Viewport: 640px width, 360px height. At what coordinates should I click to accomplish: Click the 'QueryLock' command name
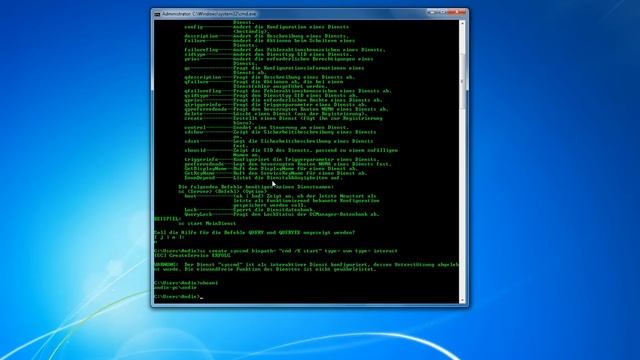coord(198,214)
